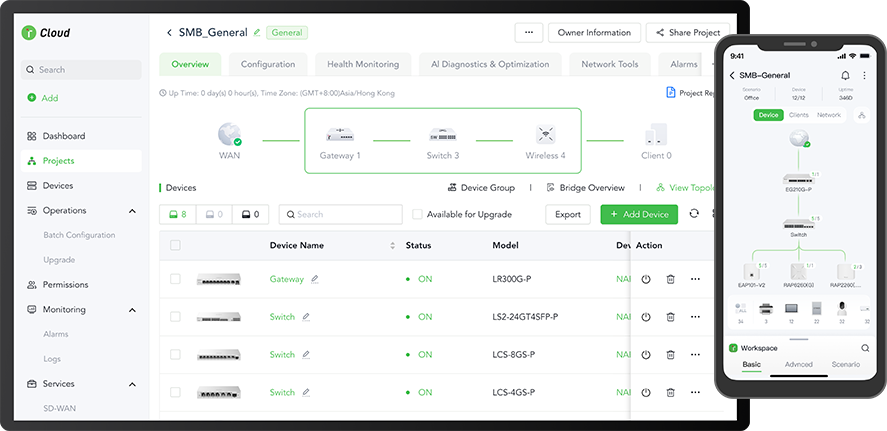Screen dimensions: 887x431
Task: Collapse the Operations section in sidebar
Action: tap(133, 211)
